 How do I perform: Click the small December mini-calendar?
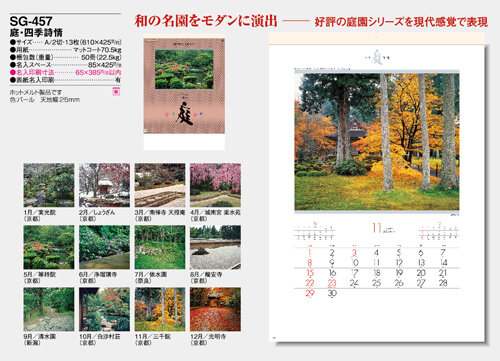coord(439,232)
